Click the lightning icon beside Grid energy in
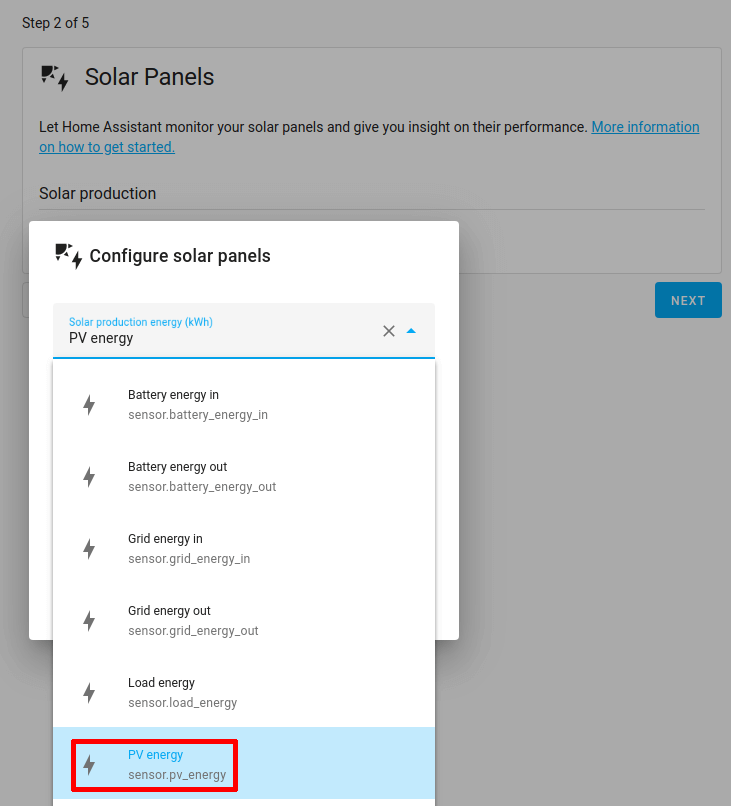This screenshot has width=731, height=806. (x=89, y=548)
